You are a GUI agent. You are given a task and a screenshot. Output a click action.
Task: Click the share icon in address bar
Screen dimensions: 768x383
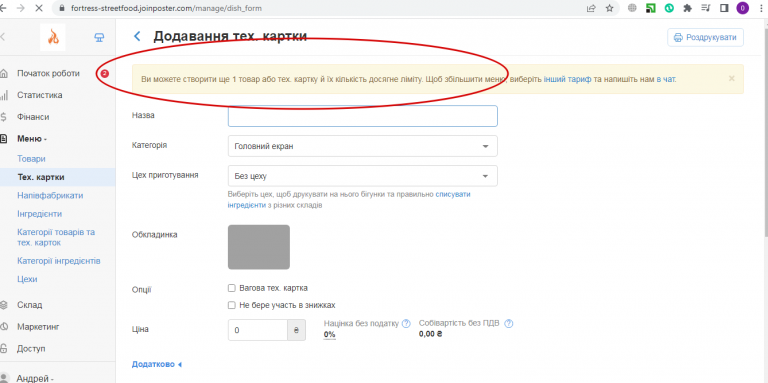(x=591, y=8)
